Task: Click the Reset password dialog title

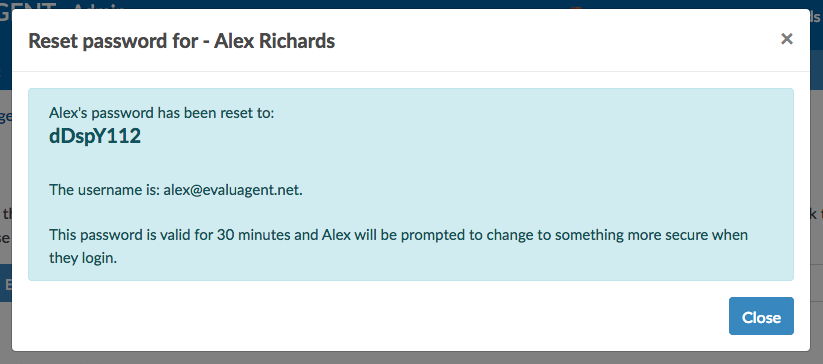Action: point(182,40)
